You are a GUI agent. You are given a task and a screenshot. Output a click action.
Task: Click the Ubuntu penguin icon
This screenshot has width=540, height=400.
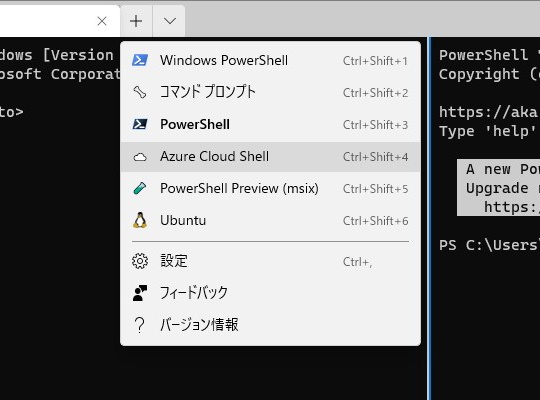coord(140,220)
